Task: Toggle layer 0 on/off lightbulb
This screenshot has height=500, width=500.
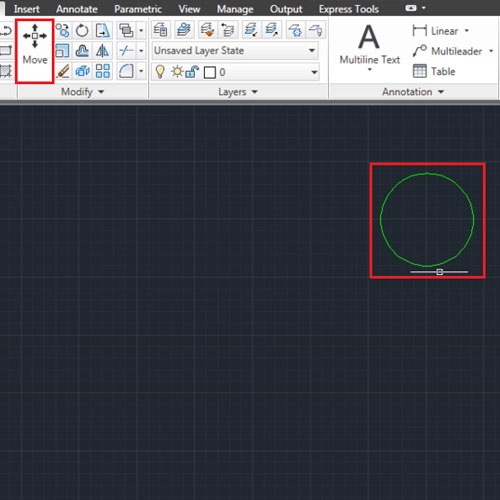Action: (x=160, y=72)
